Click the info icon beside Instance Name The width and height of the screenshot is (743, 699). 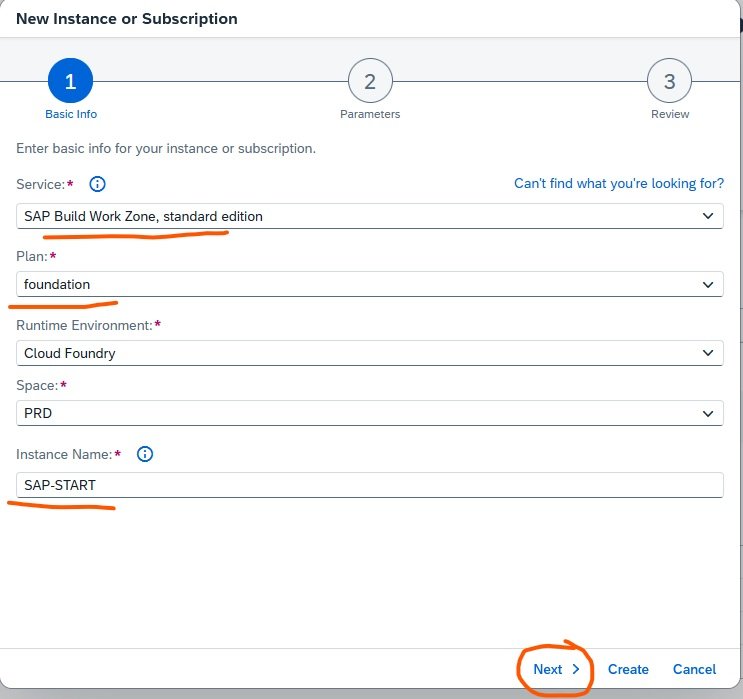pos(145,454)
